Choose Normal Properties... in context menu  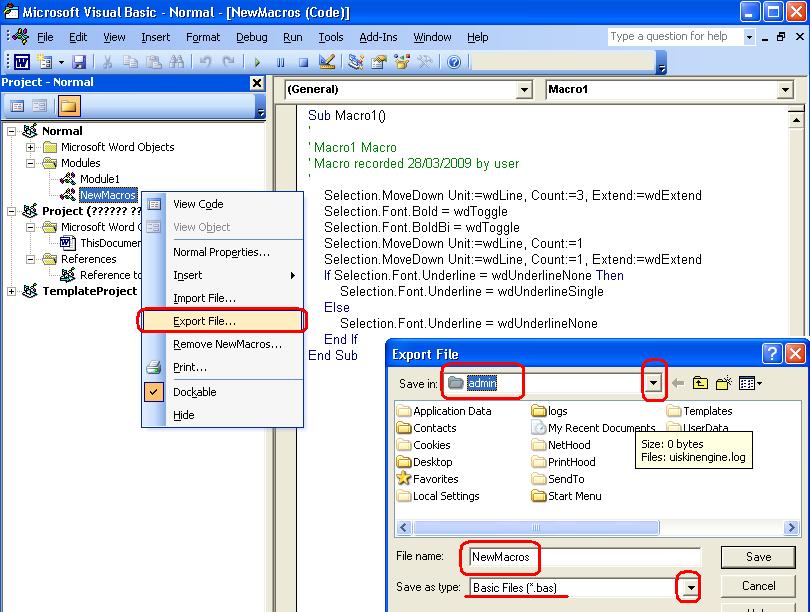point(223,252)
